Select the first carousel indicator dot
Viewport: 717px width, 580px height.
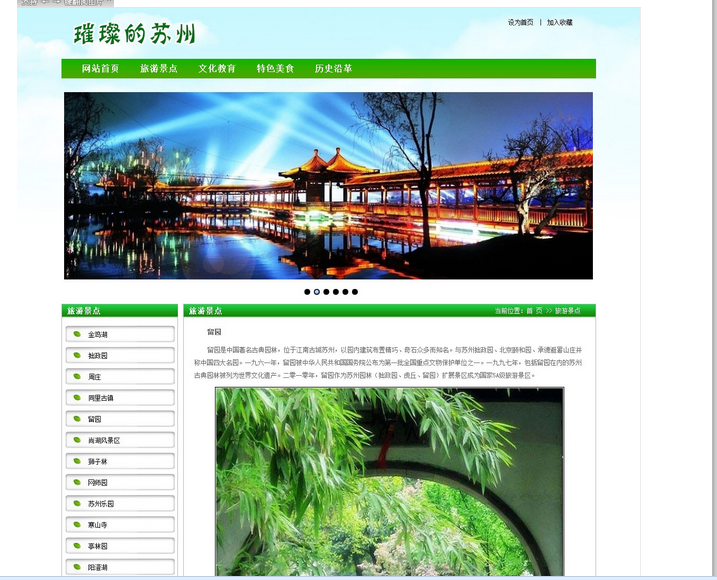tap(307, 292)
